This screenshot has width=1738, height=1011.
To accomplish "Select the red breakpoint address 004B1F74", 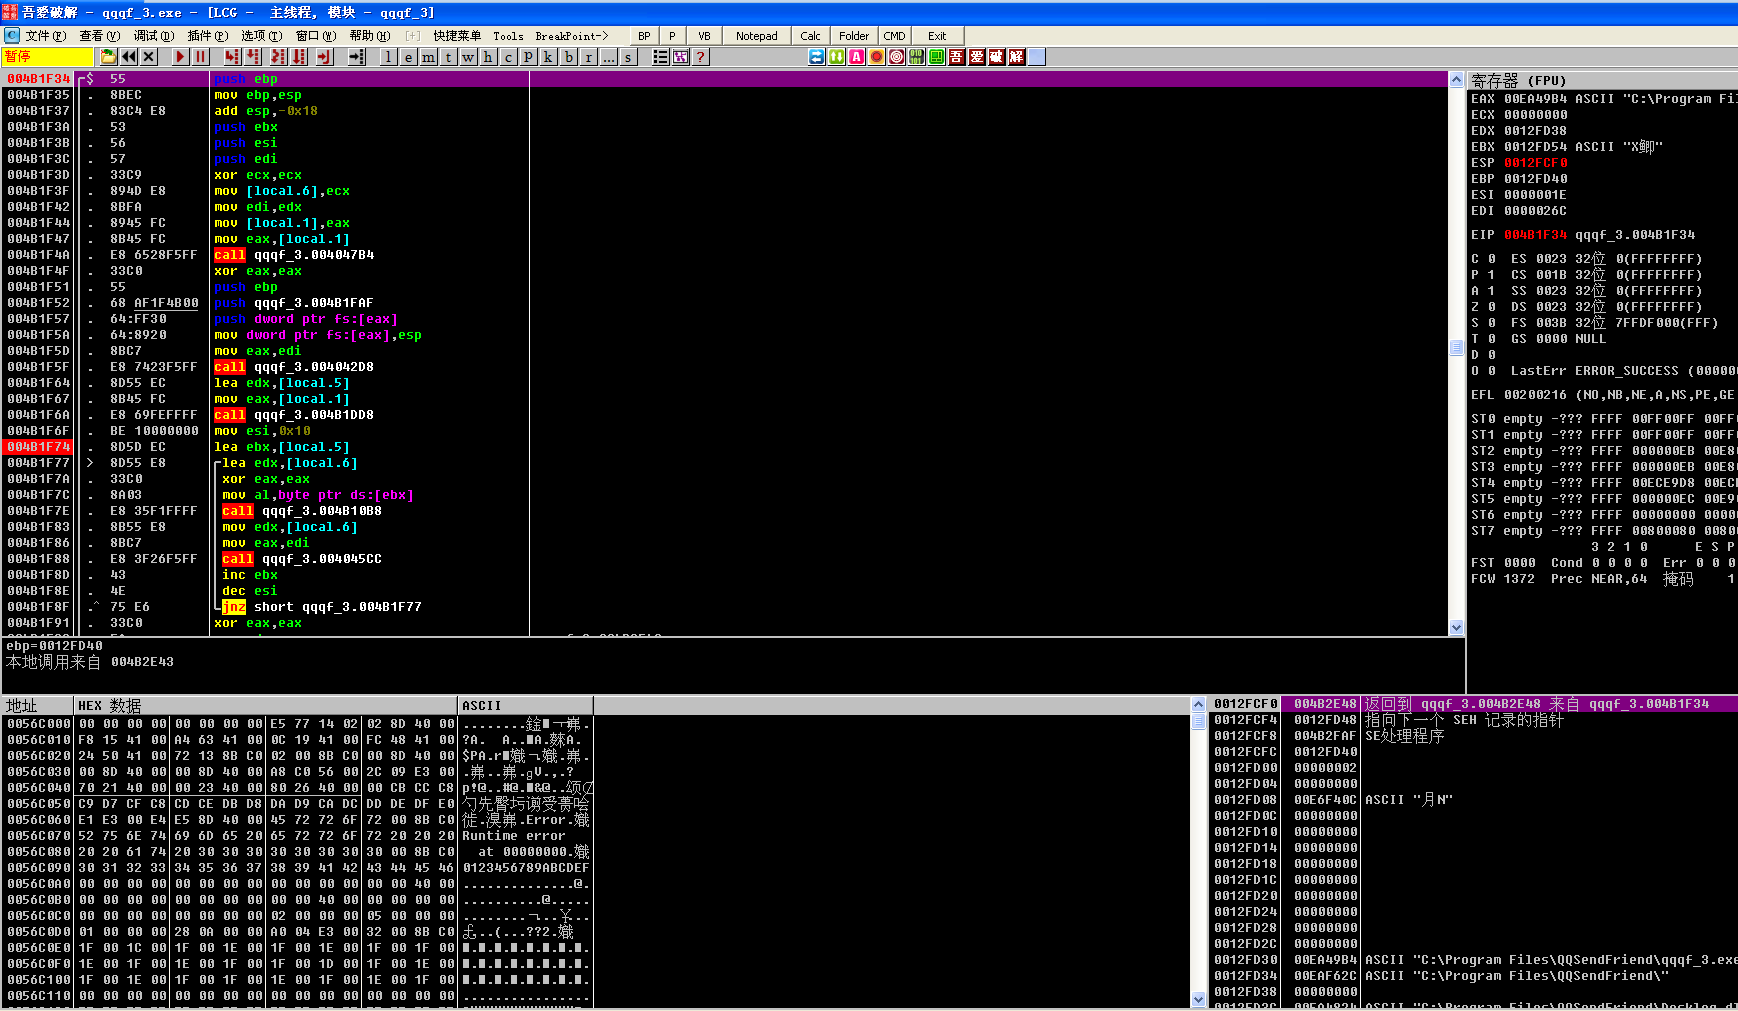I will tap(38, 447).
